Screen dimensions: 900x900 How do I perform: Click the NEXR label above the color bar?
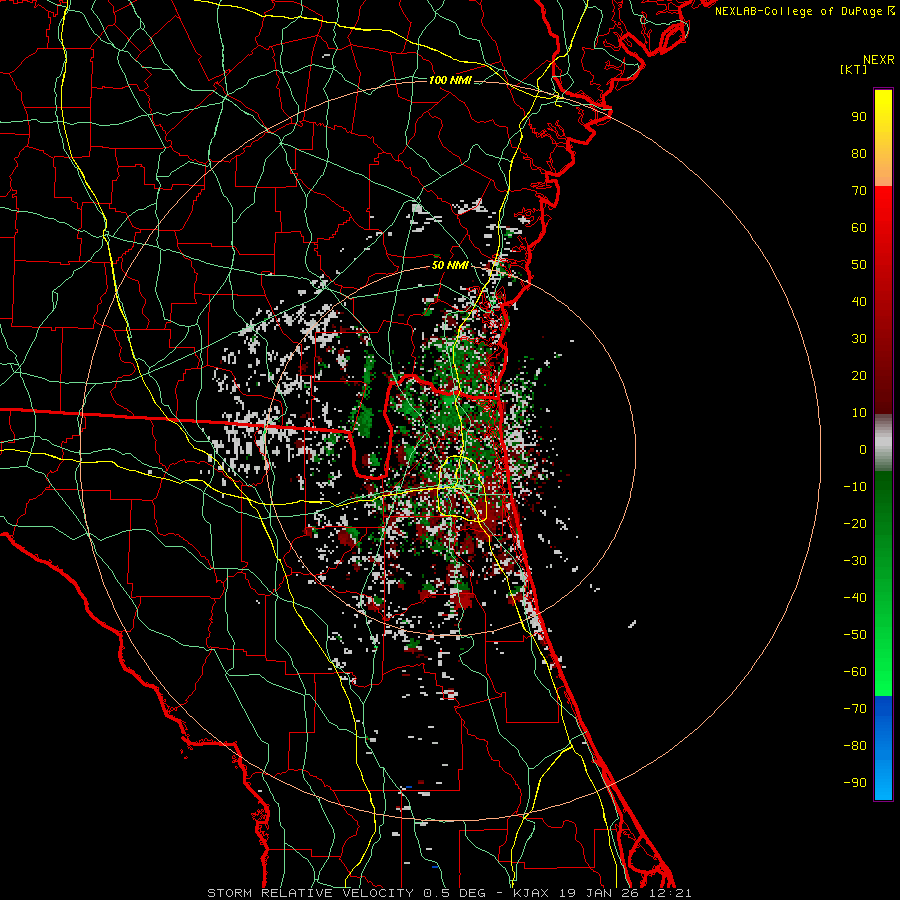point(879,60)
